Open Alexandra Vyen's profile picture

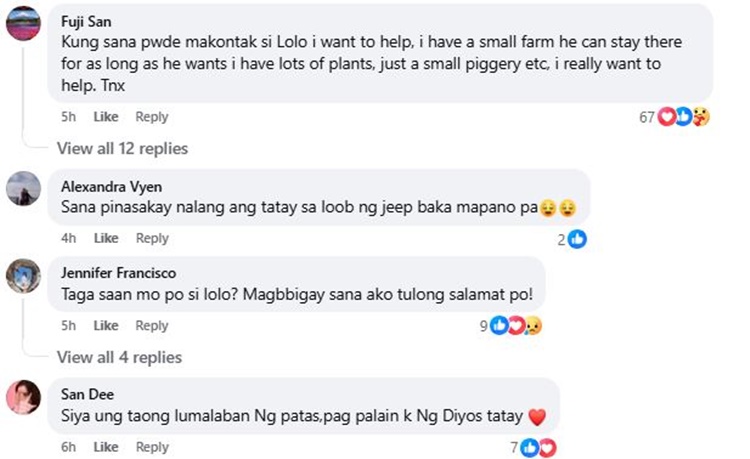tap(23, 188)
